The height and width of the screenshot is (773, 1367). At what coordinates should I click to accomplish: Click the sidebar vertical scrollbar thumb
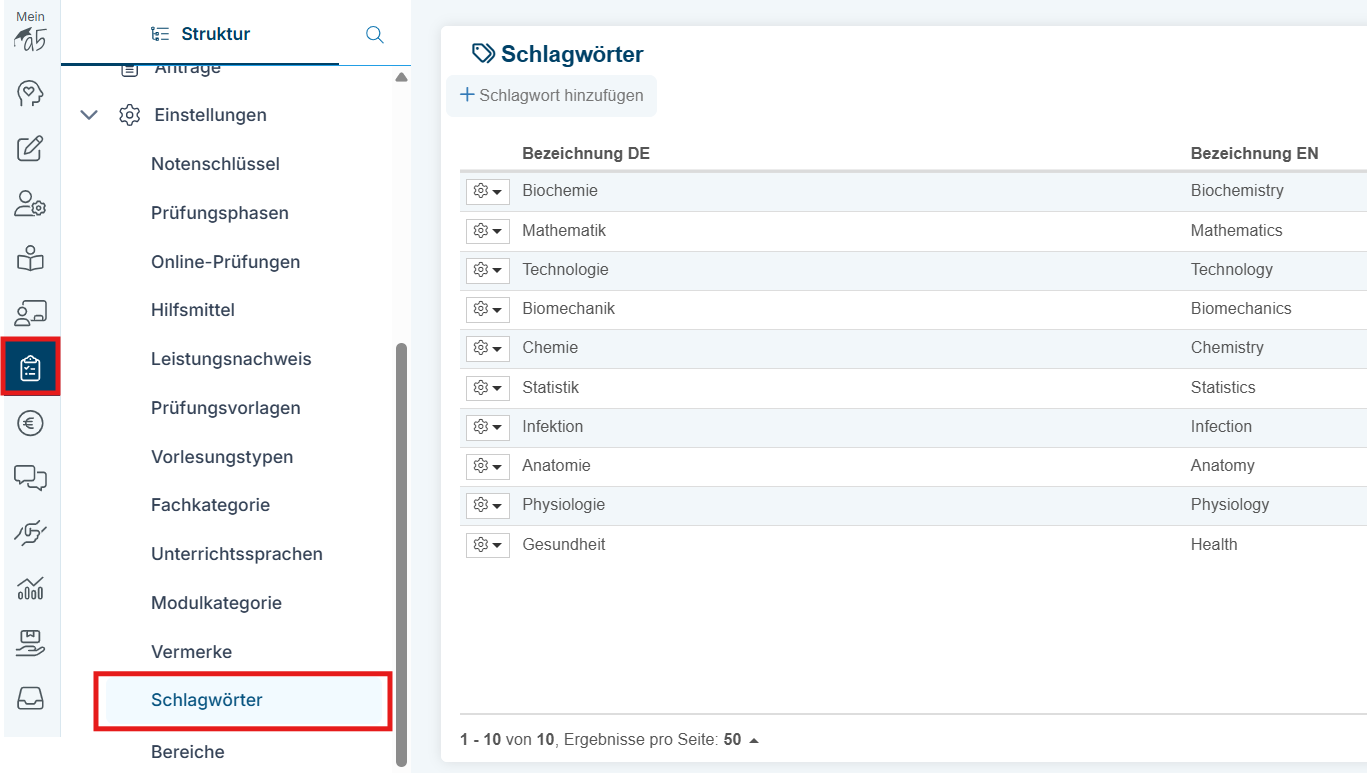[402, 550]
